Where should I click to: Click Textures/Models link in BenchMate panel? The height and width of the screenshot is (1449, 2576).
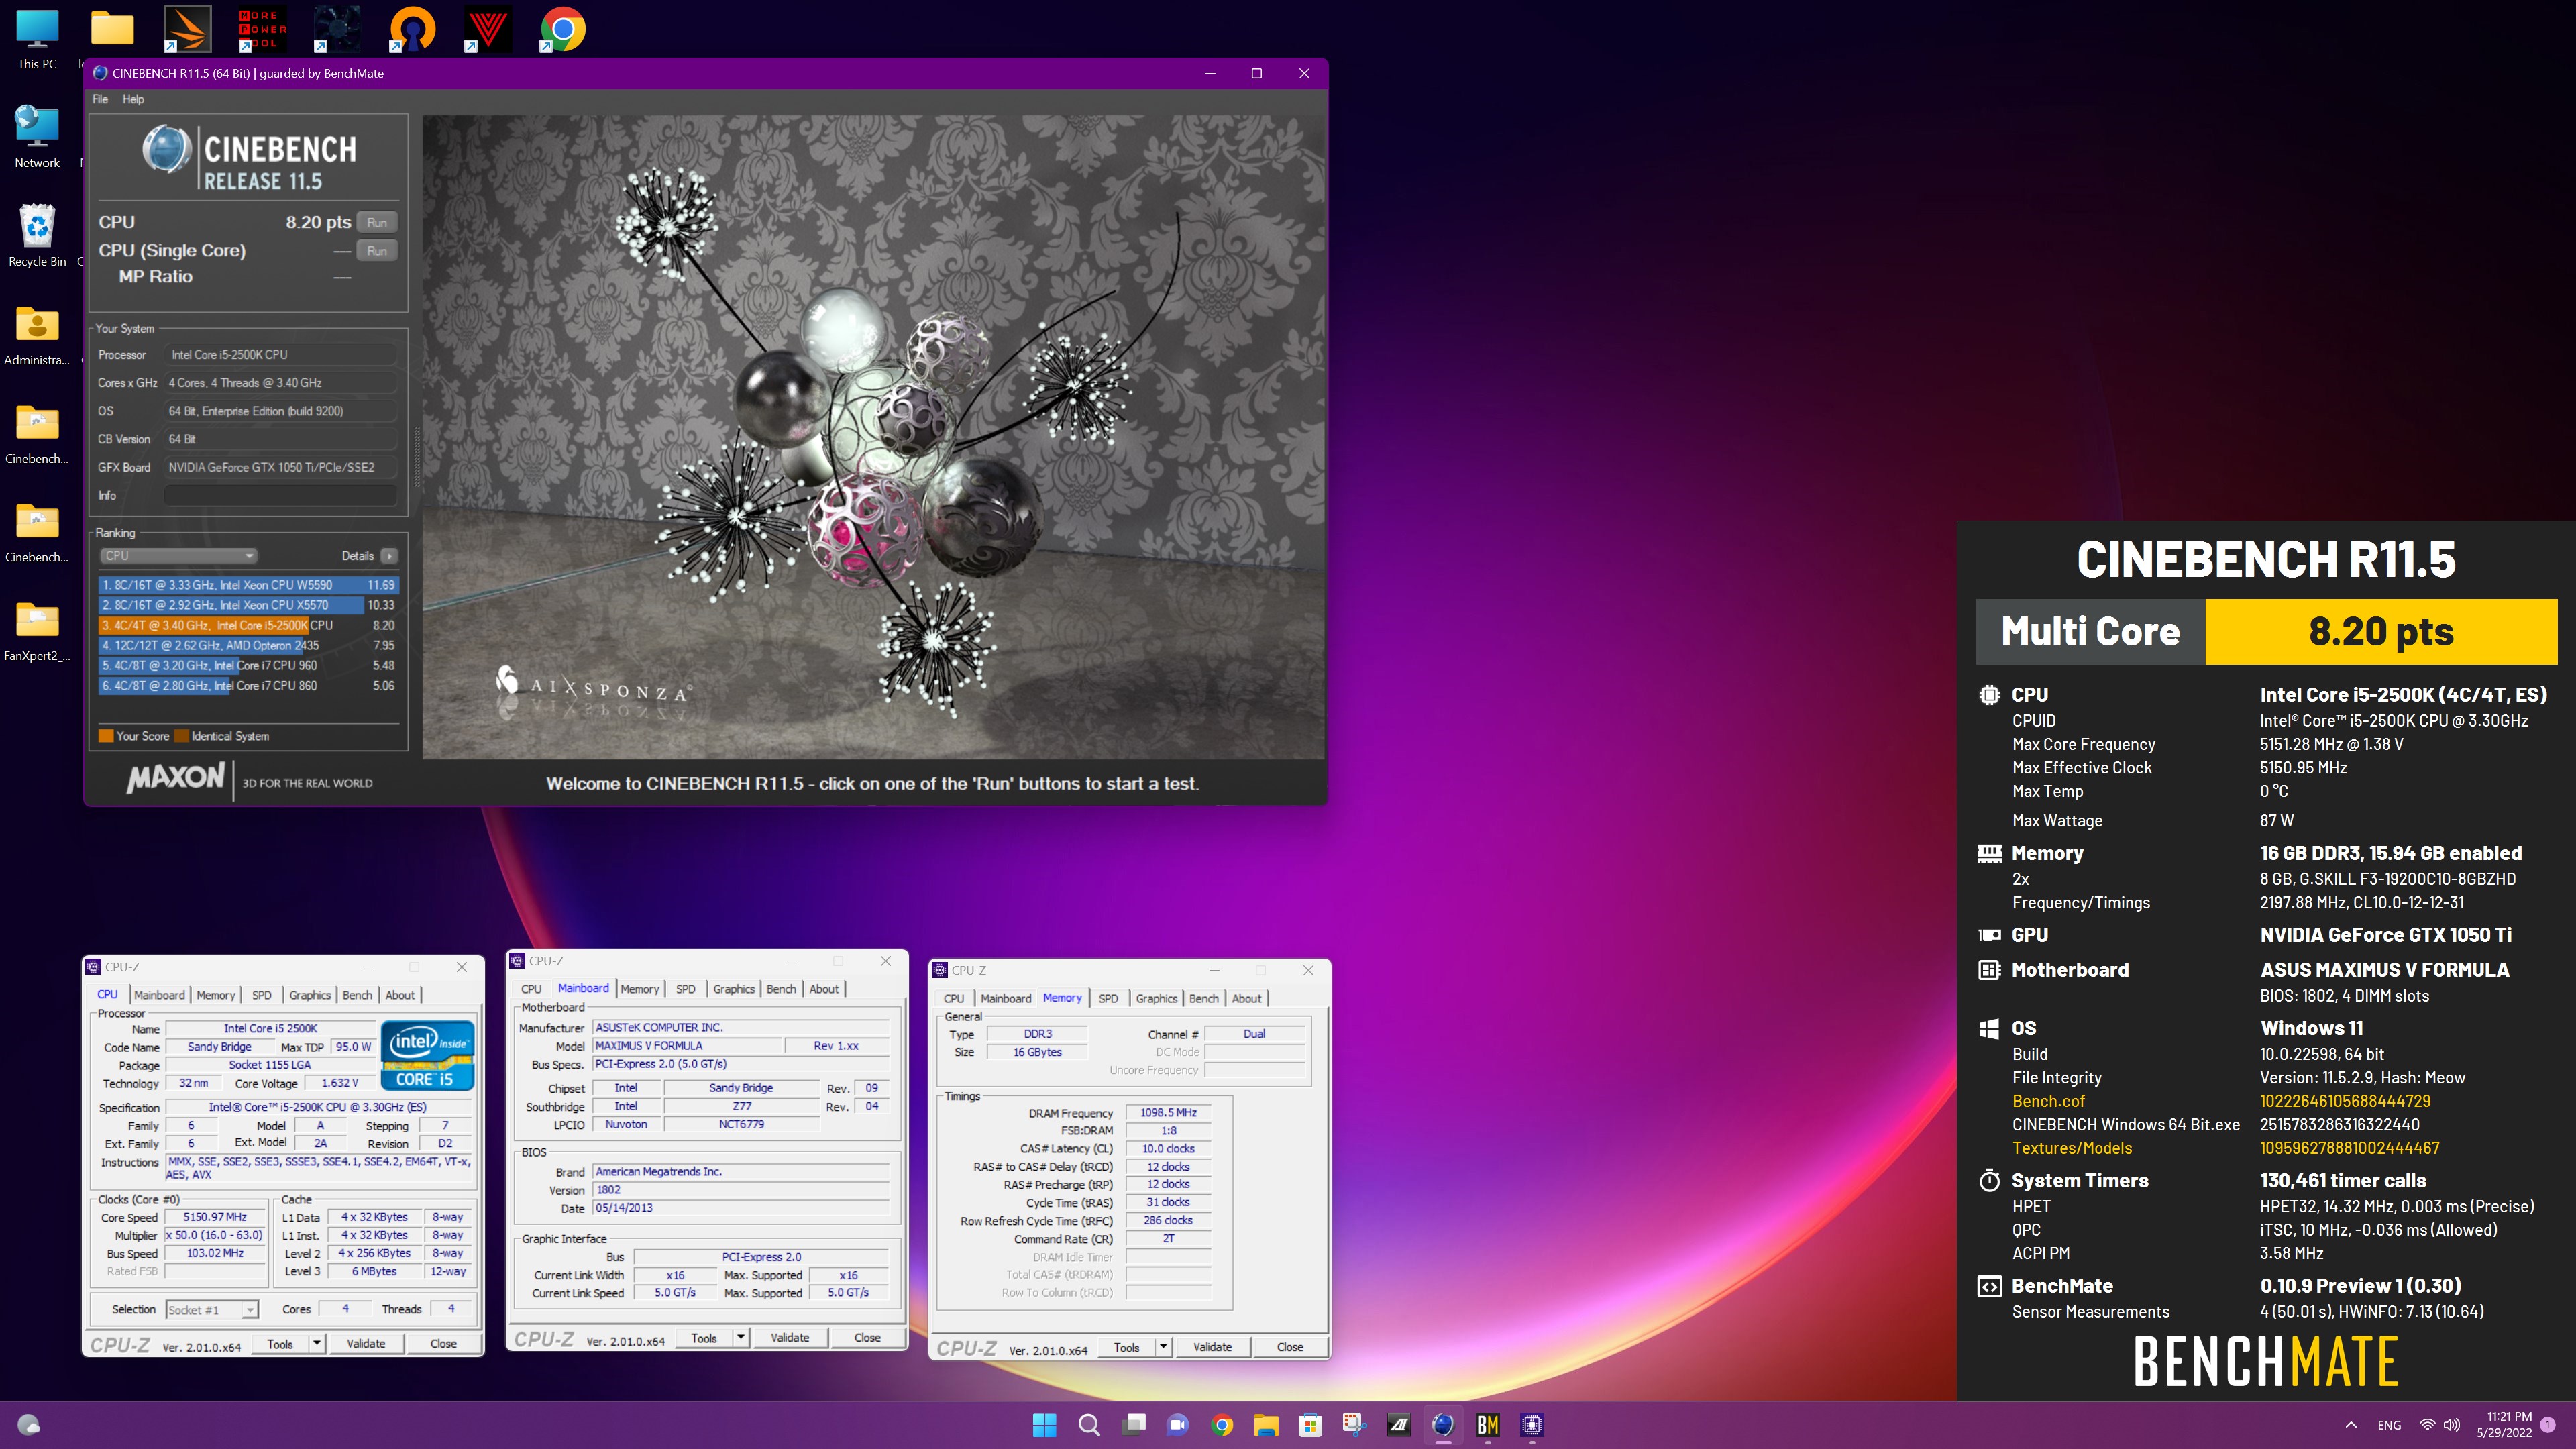coord(2071,1148)
